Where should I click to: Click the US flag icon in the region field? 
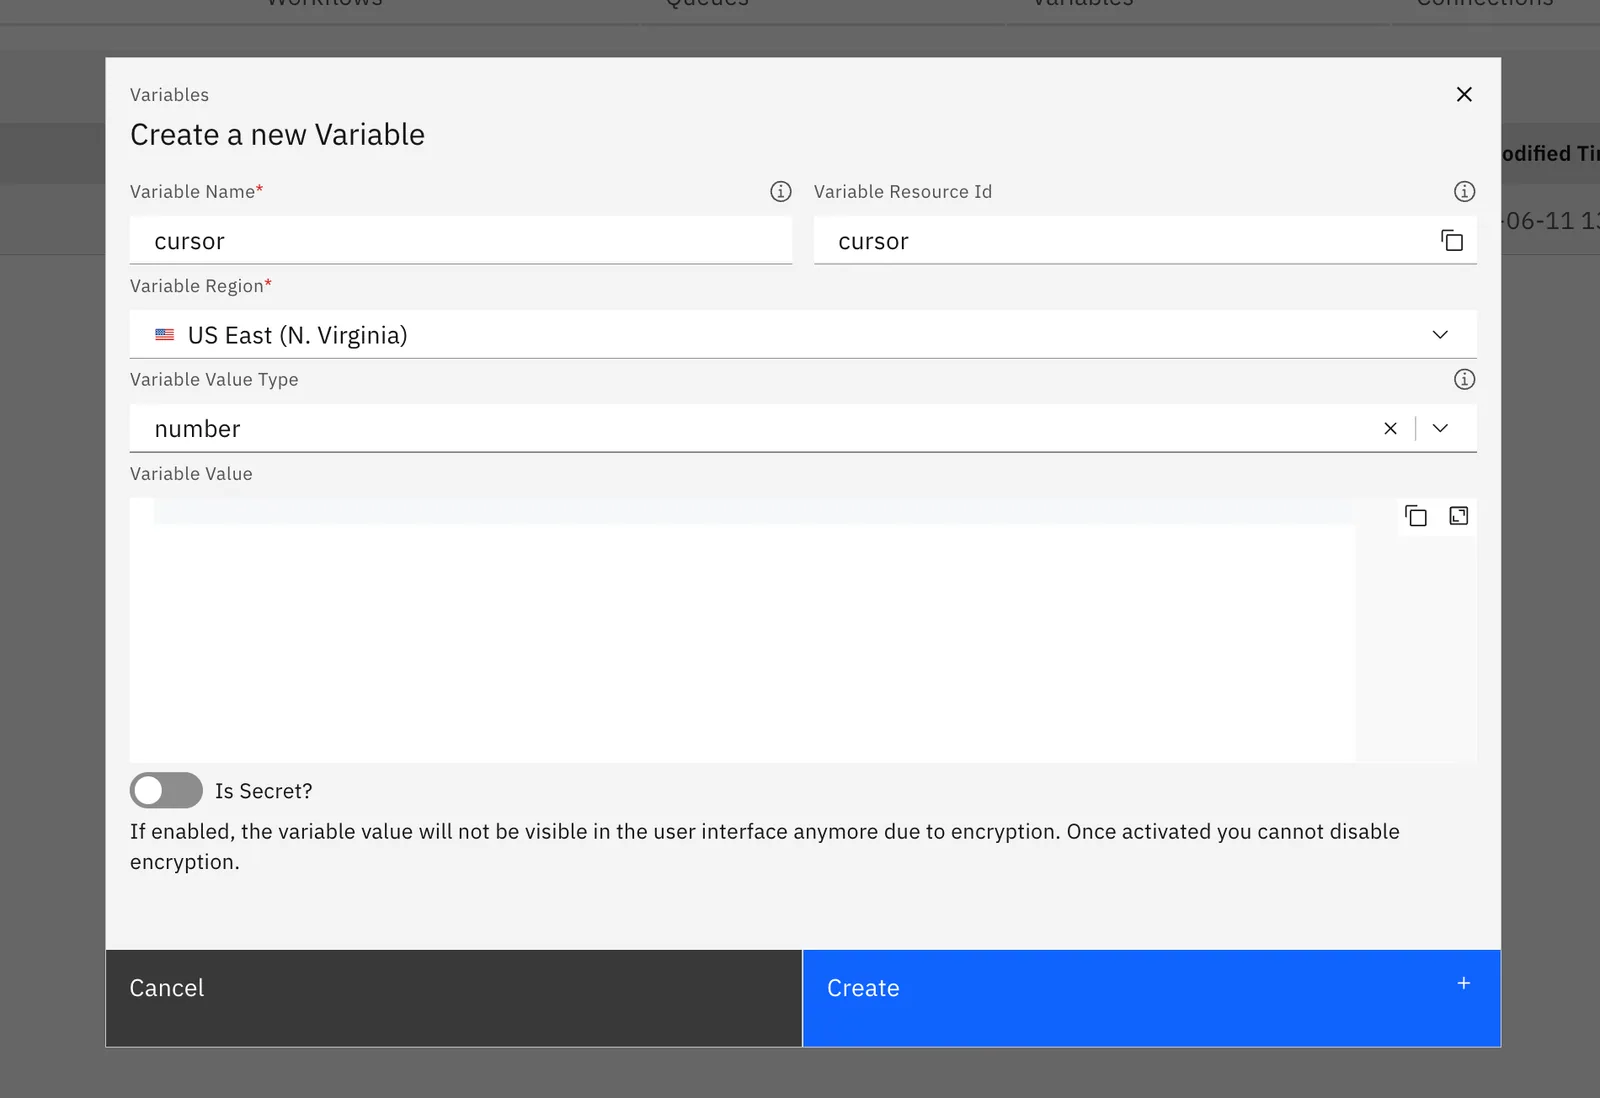(x=165, y=335)
